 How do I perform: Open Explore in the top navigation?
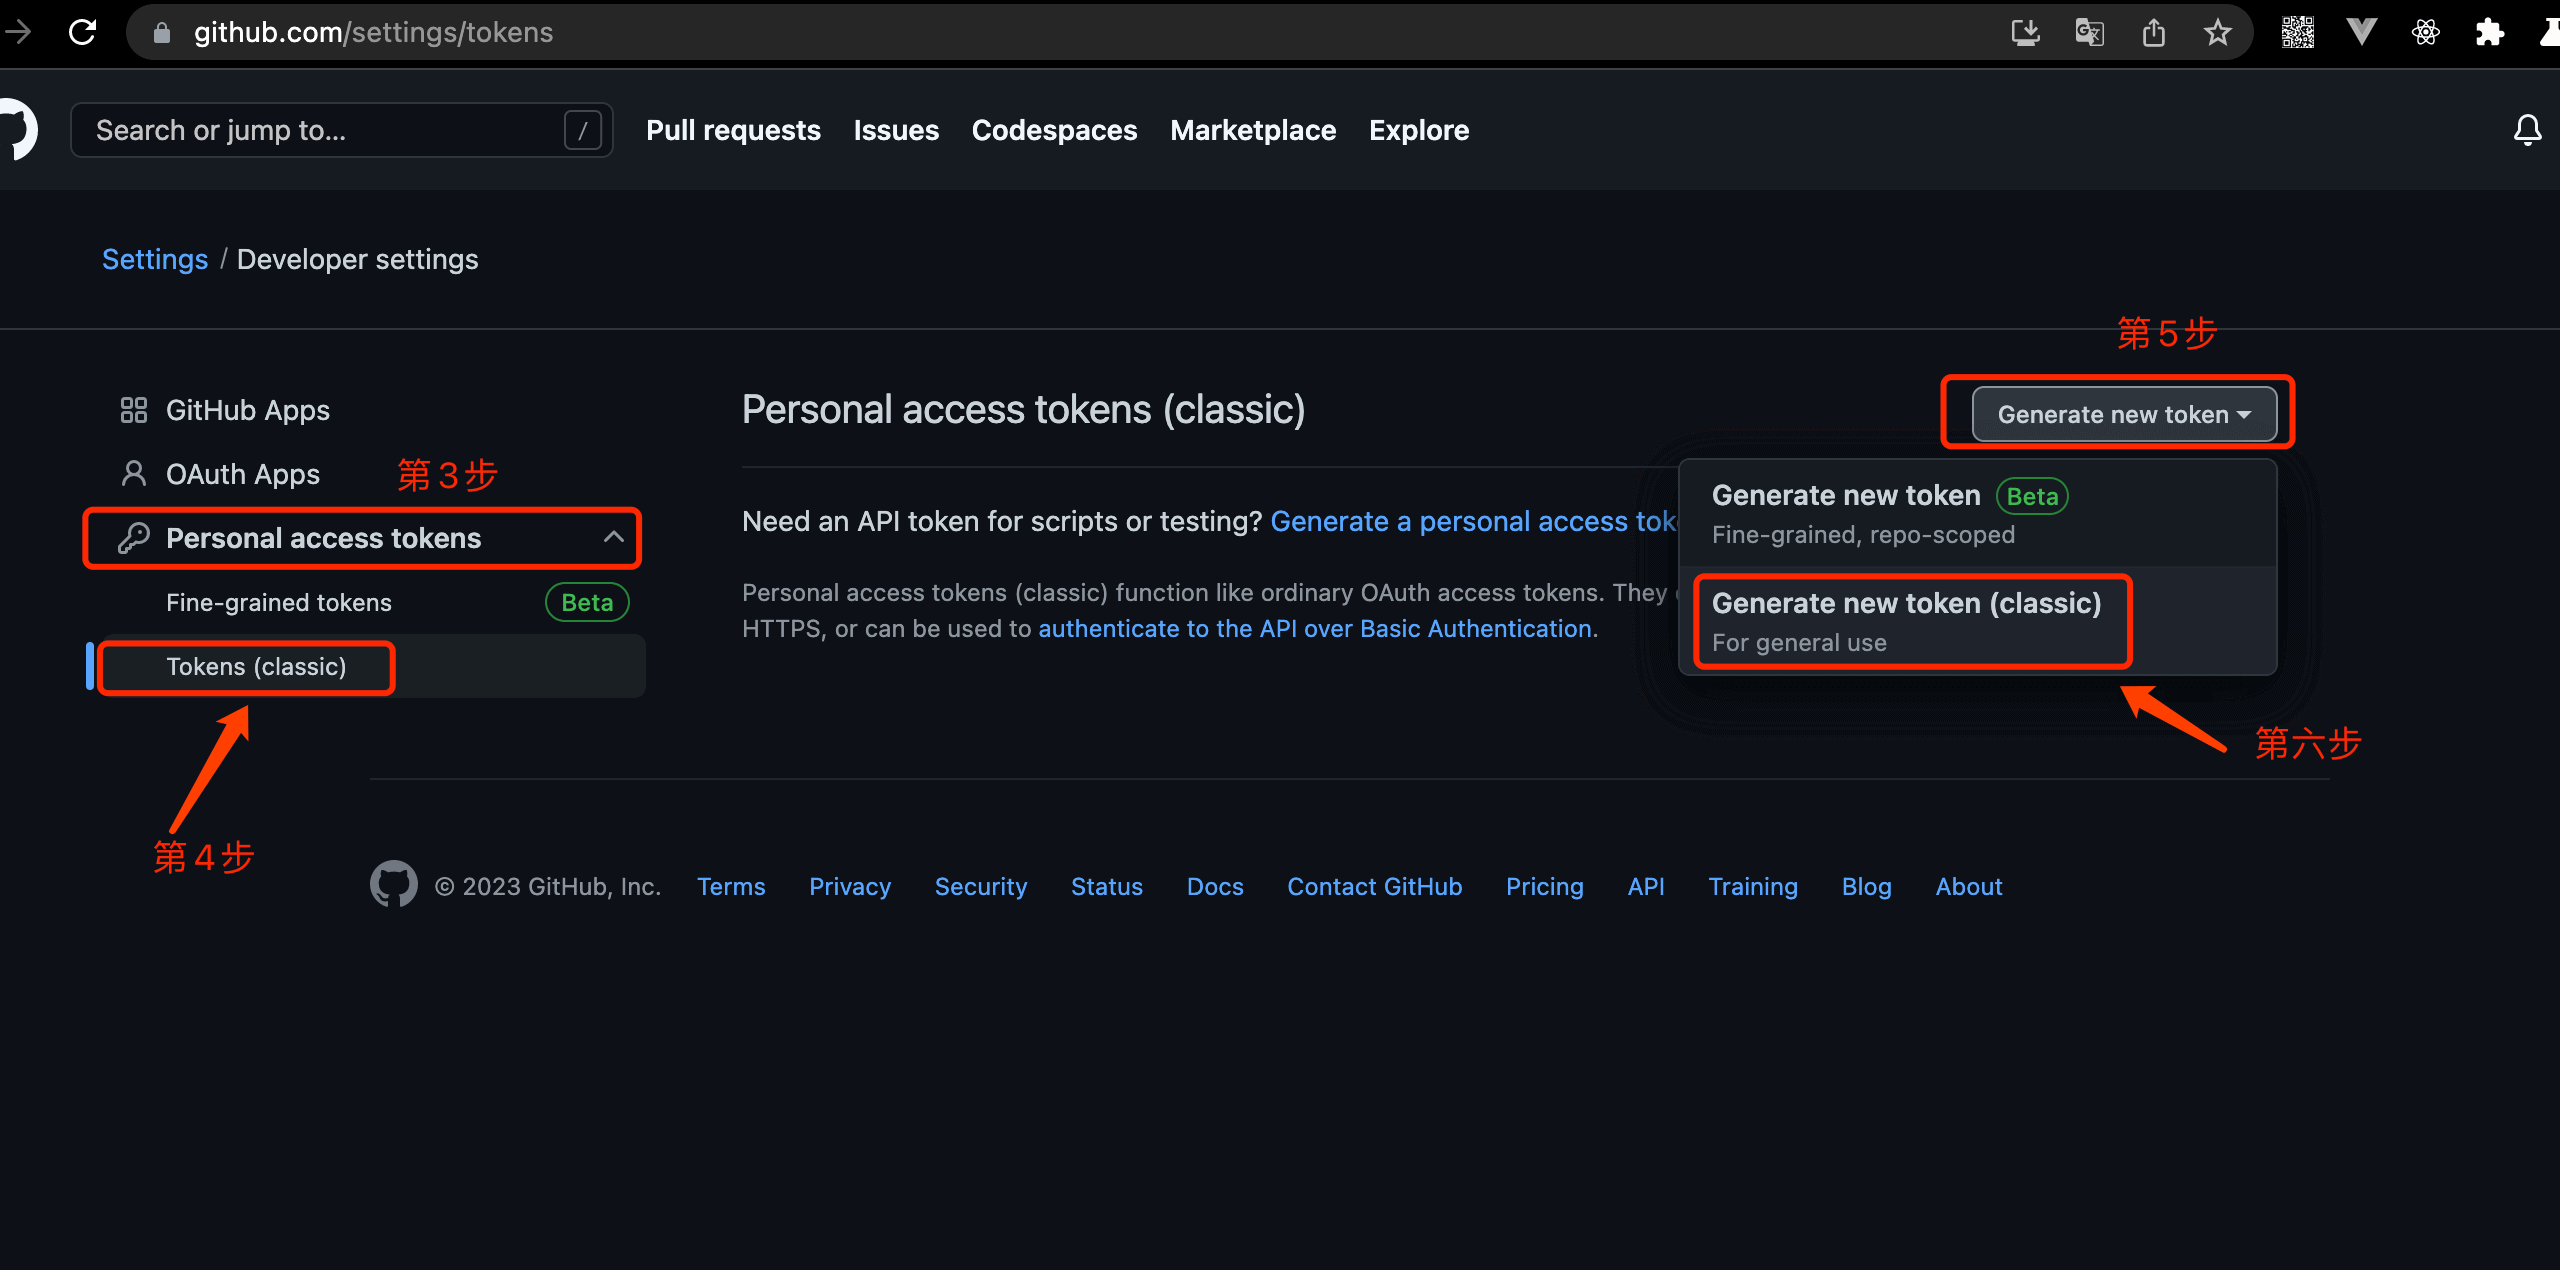[1418, 130]
